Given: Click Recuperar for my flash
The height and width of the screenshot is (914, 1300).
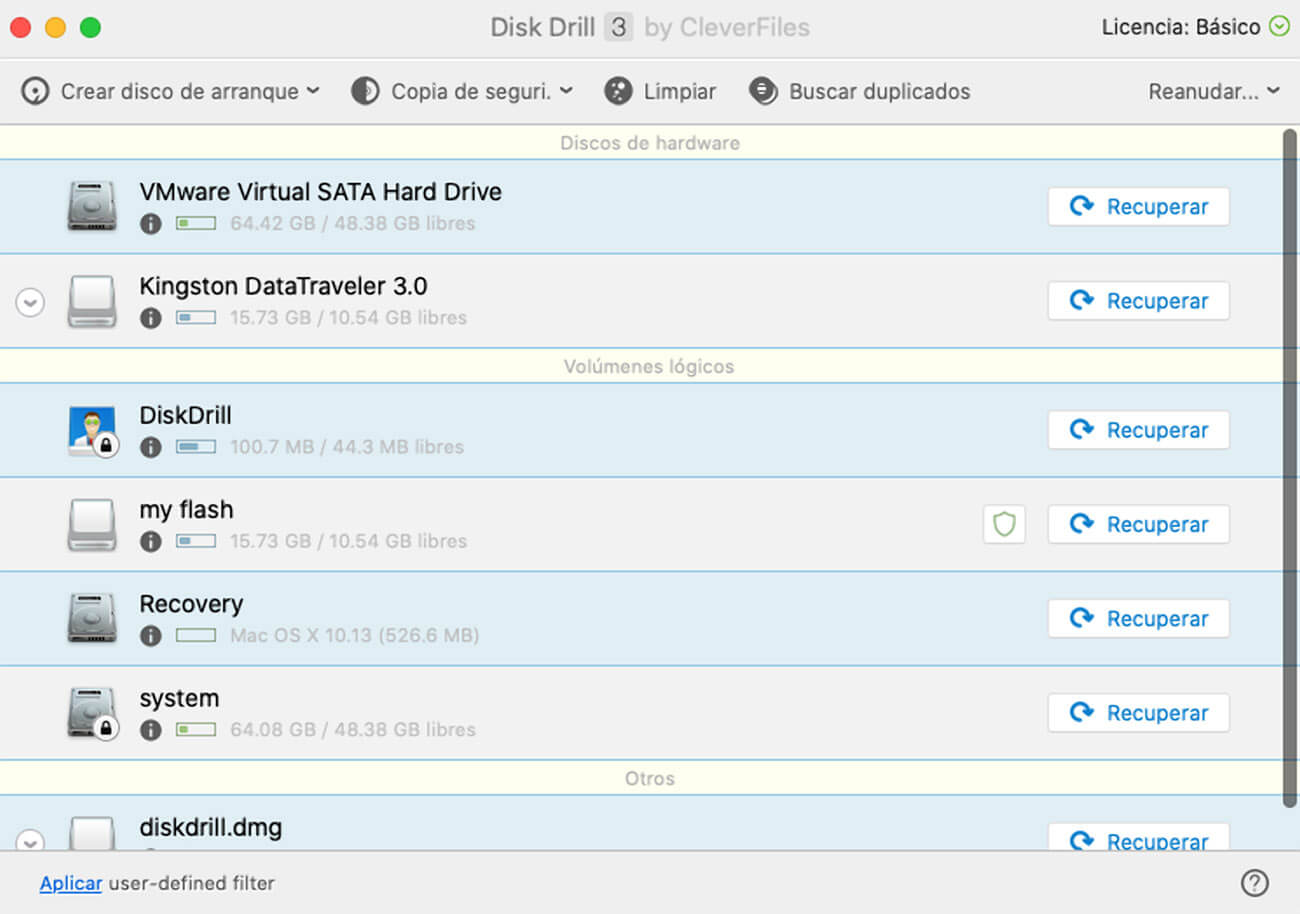Looking at the screenshot, I should coord(1138,524).
